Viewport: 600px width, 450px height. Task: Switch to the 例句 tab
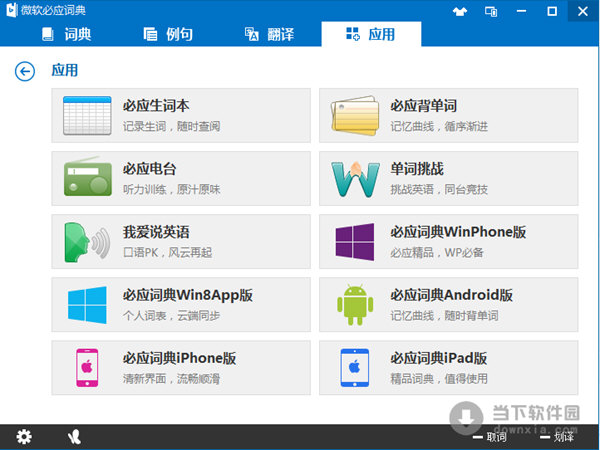pyautogui.click(x=168, y=34)
